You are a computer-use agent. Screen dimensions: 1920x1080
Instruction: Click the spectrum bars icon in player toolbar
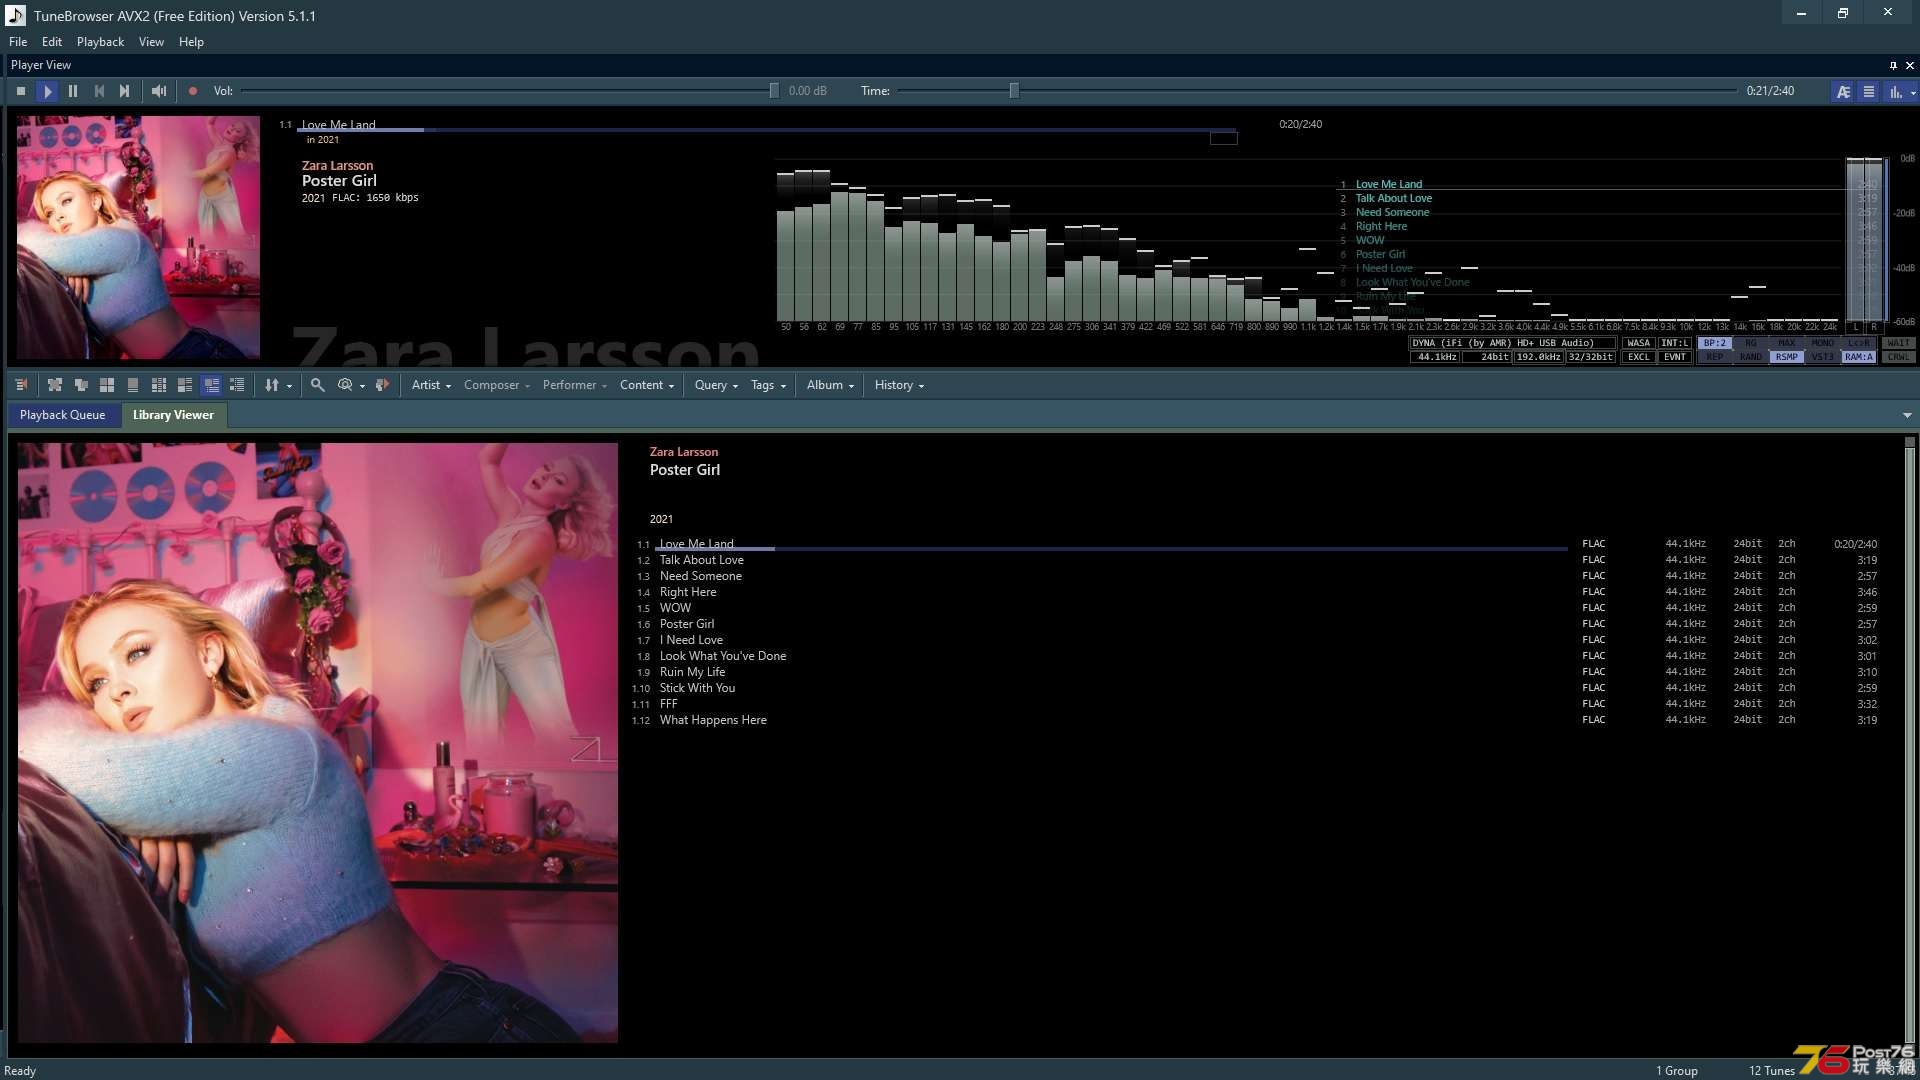pyautogui.click(x=1895, y=91)
